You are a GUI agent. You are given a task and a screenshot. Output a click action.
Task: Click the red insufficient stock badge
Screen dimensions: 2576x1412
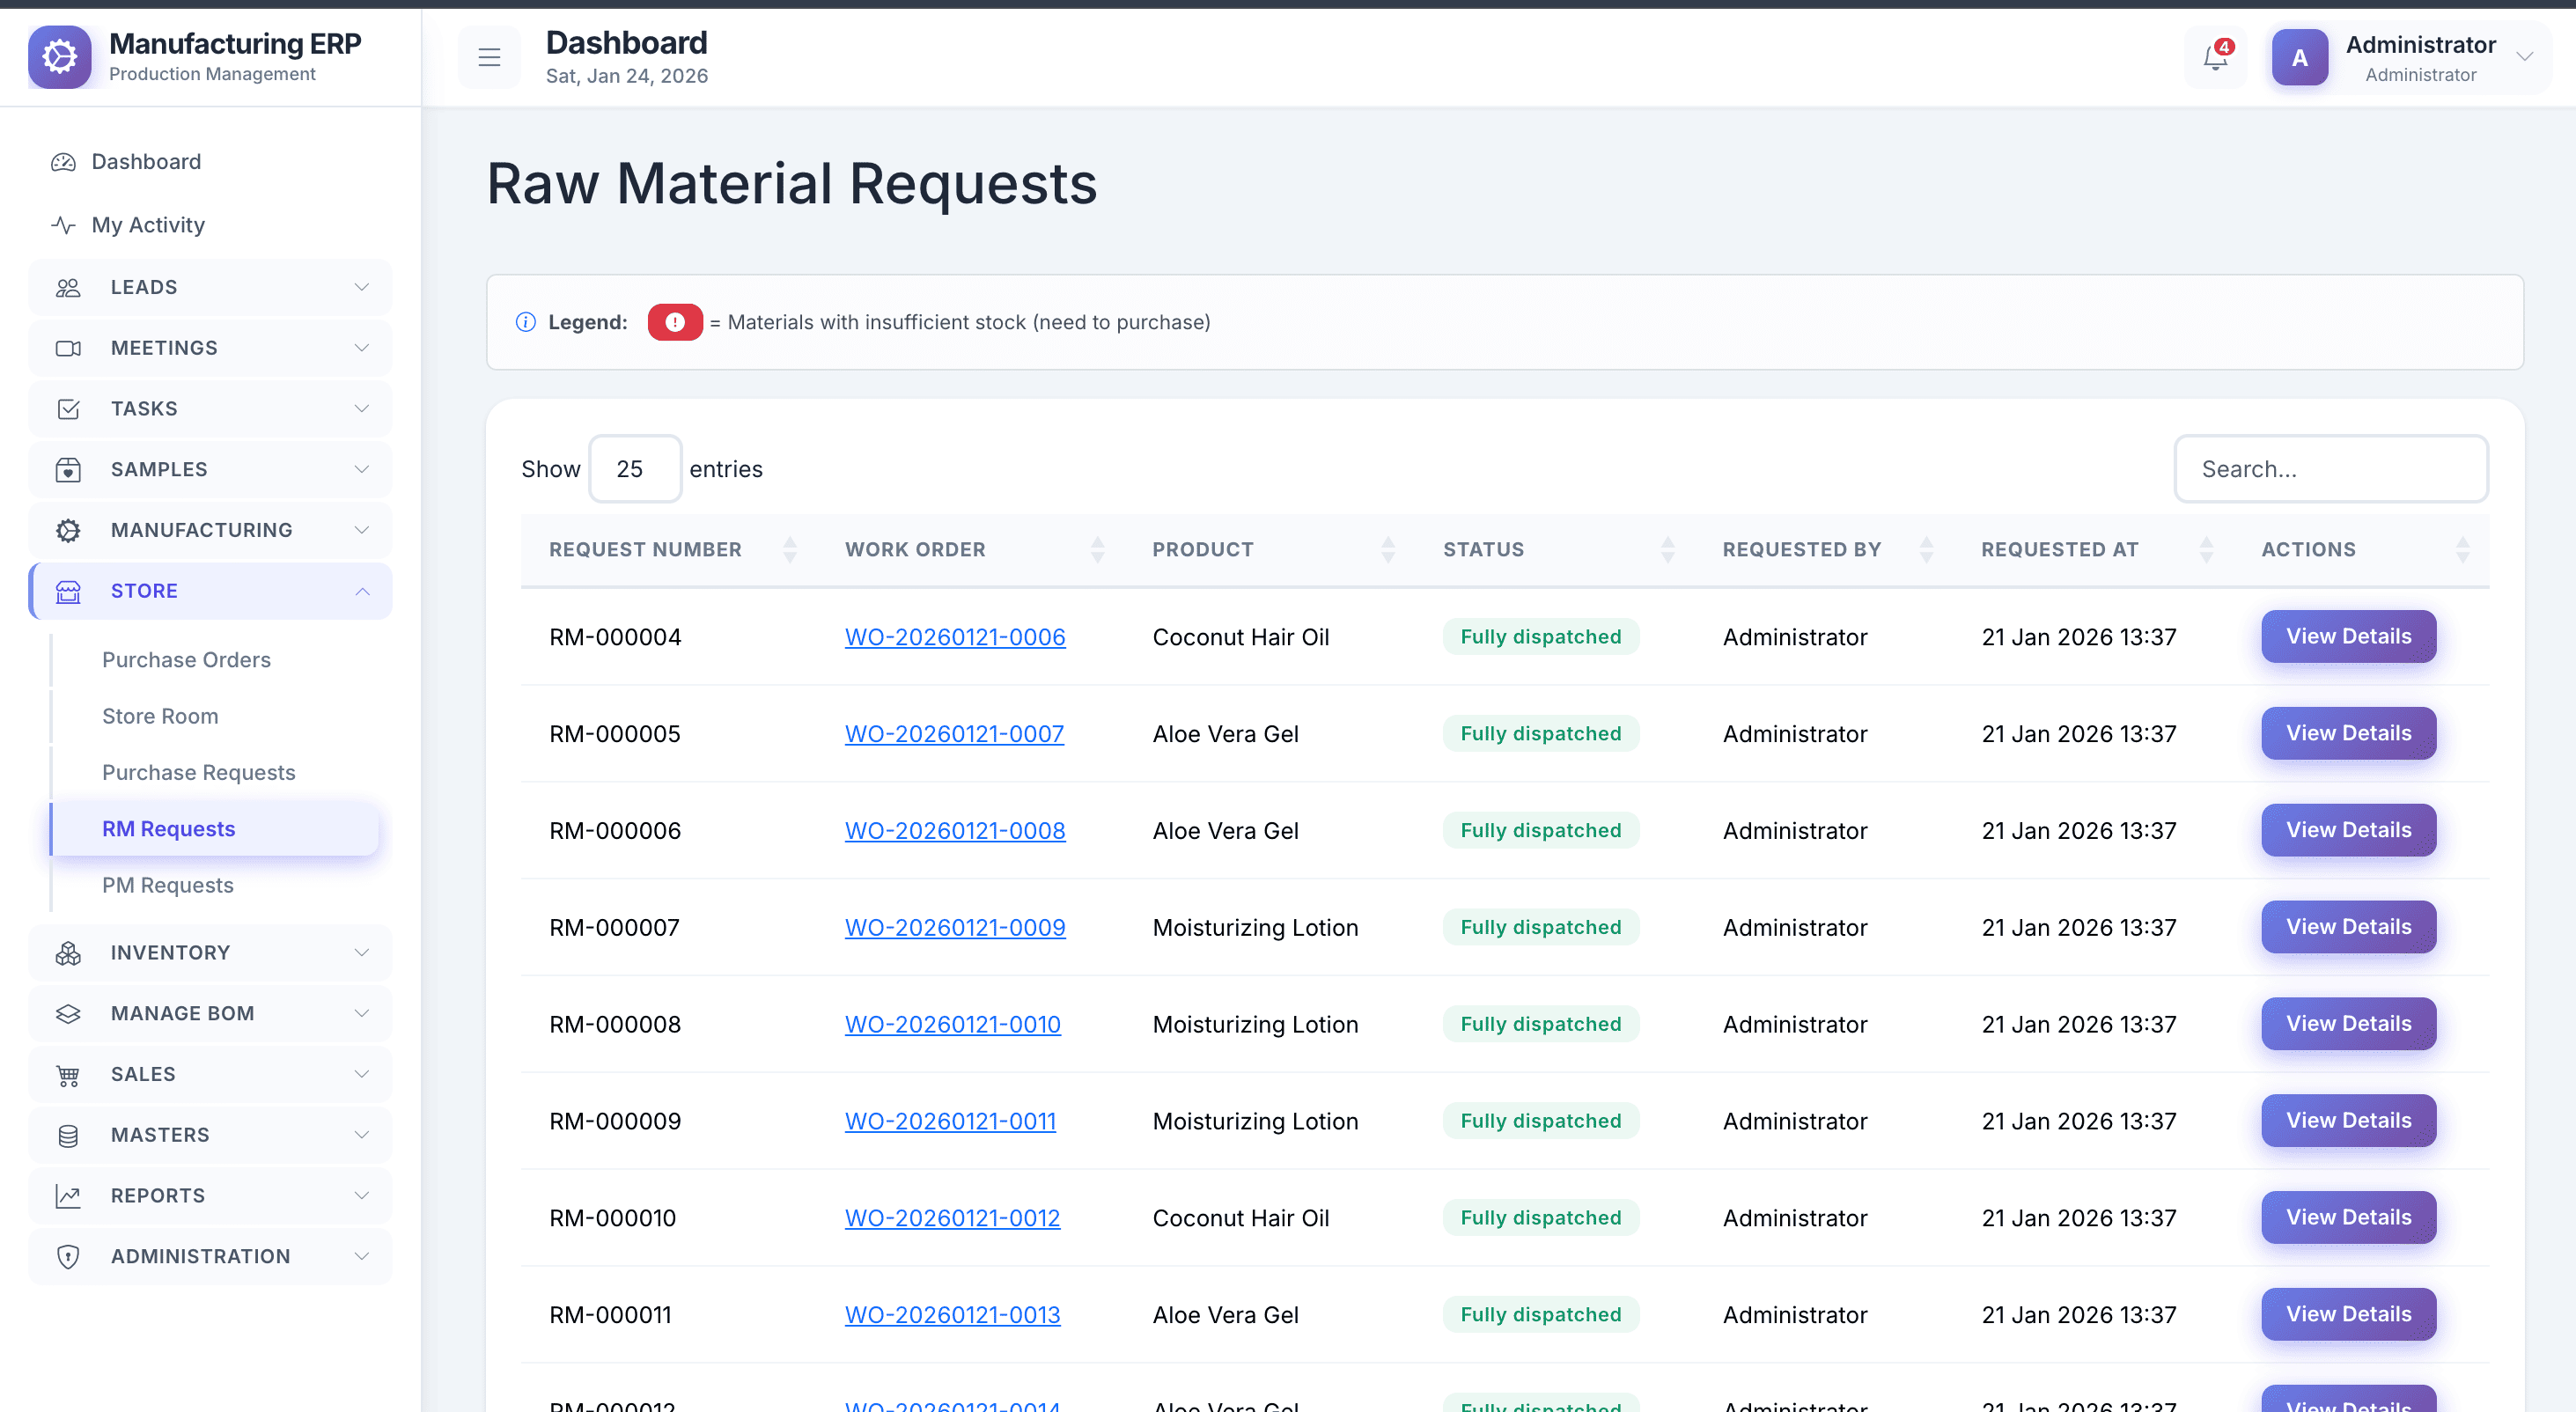point(675,322)
